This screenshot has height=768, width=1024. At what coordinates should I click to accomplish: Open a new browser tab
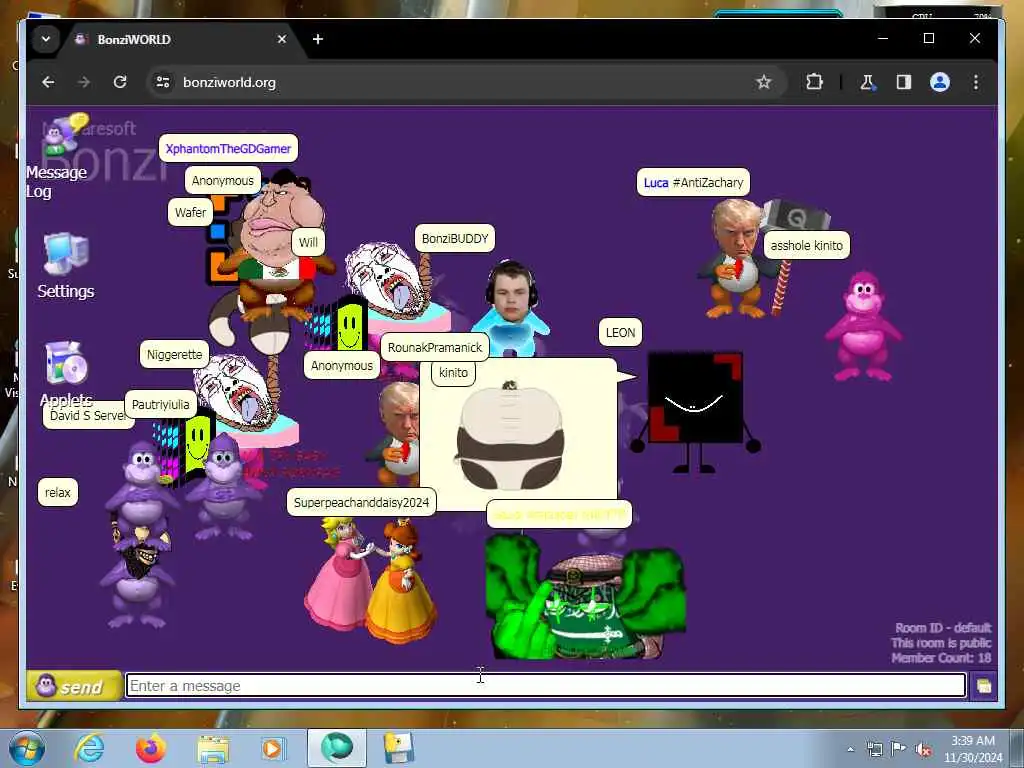coord(318,39)
